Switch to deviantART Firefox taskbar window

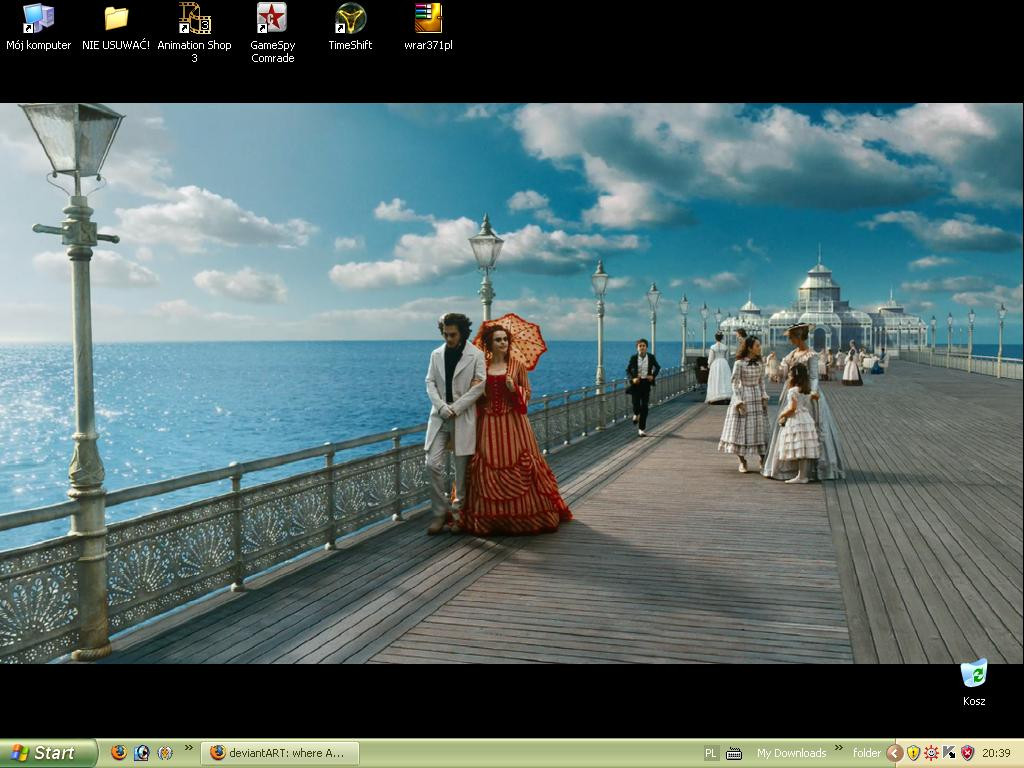pos(280,753)
